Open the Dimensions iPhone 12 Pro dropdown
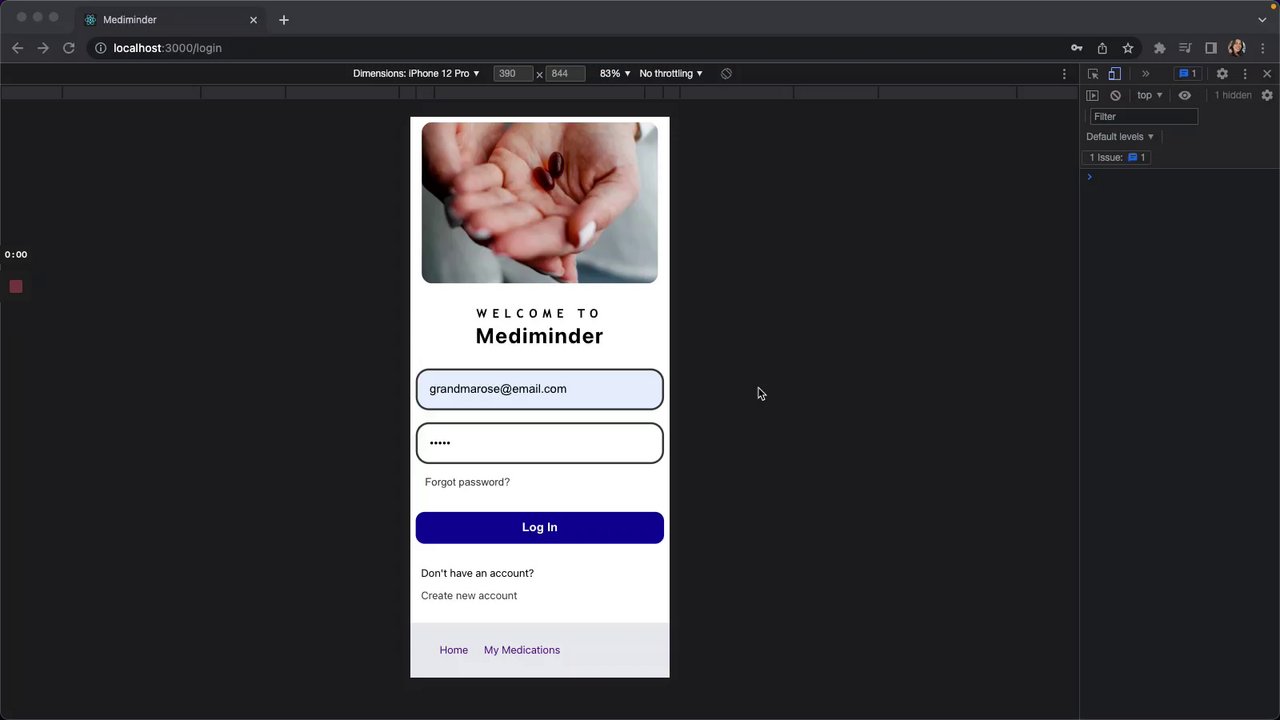Viewport: 1280px width, 720px height. coord(416,74)
